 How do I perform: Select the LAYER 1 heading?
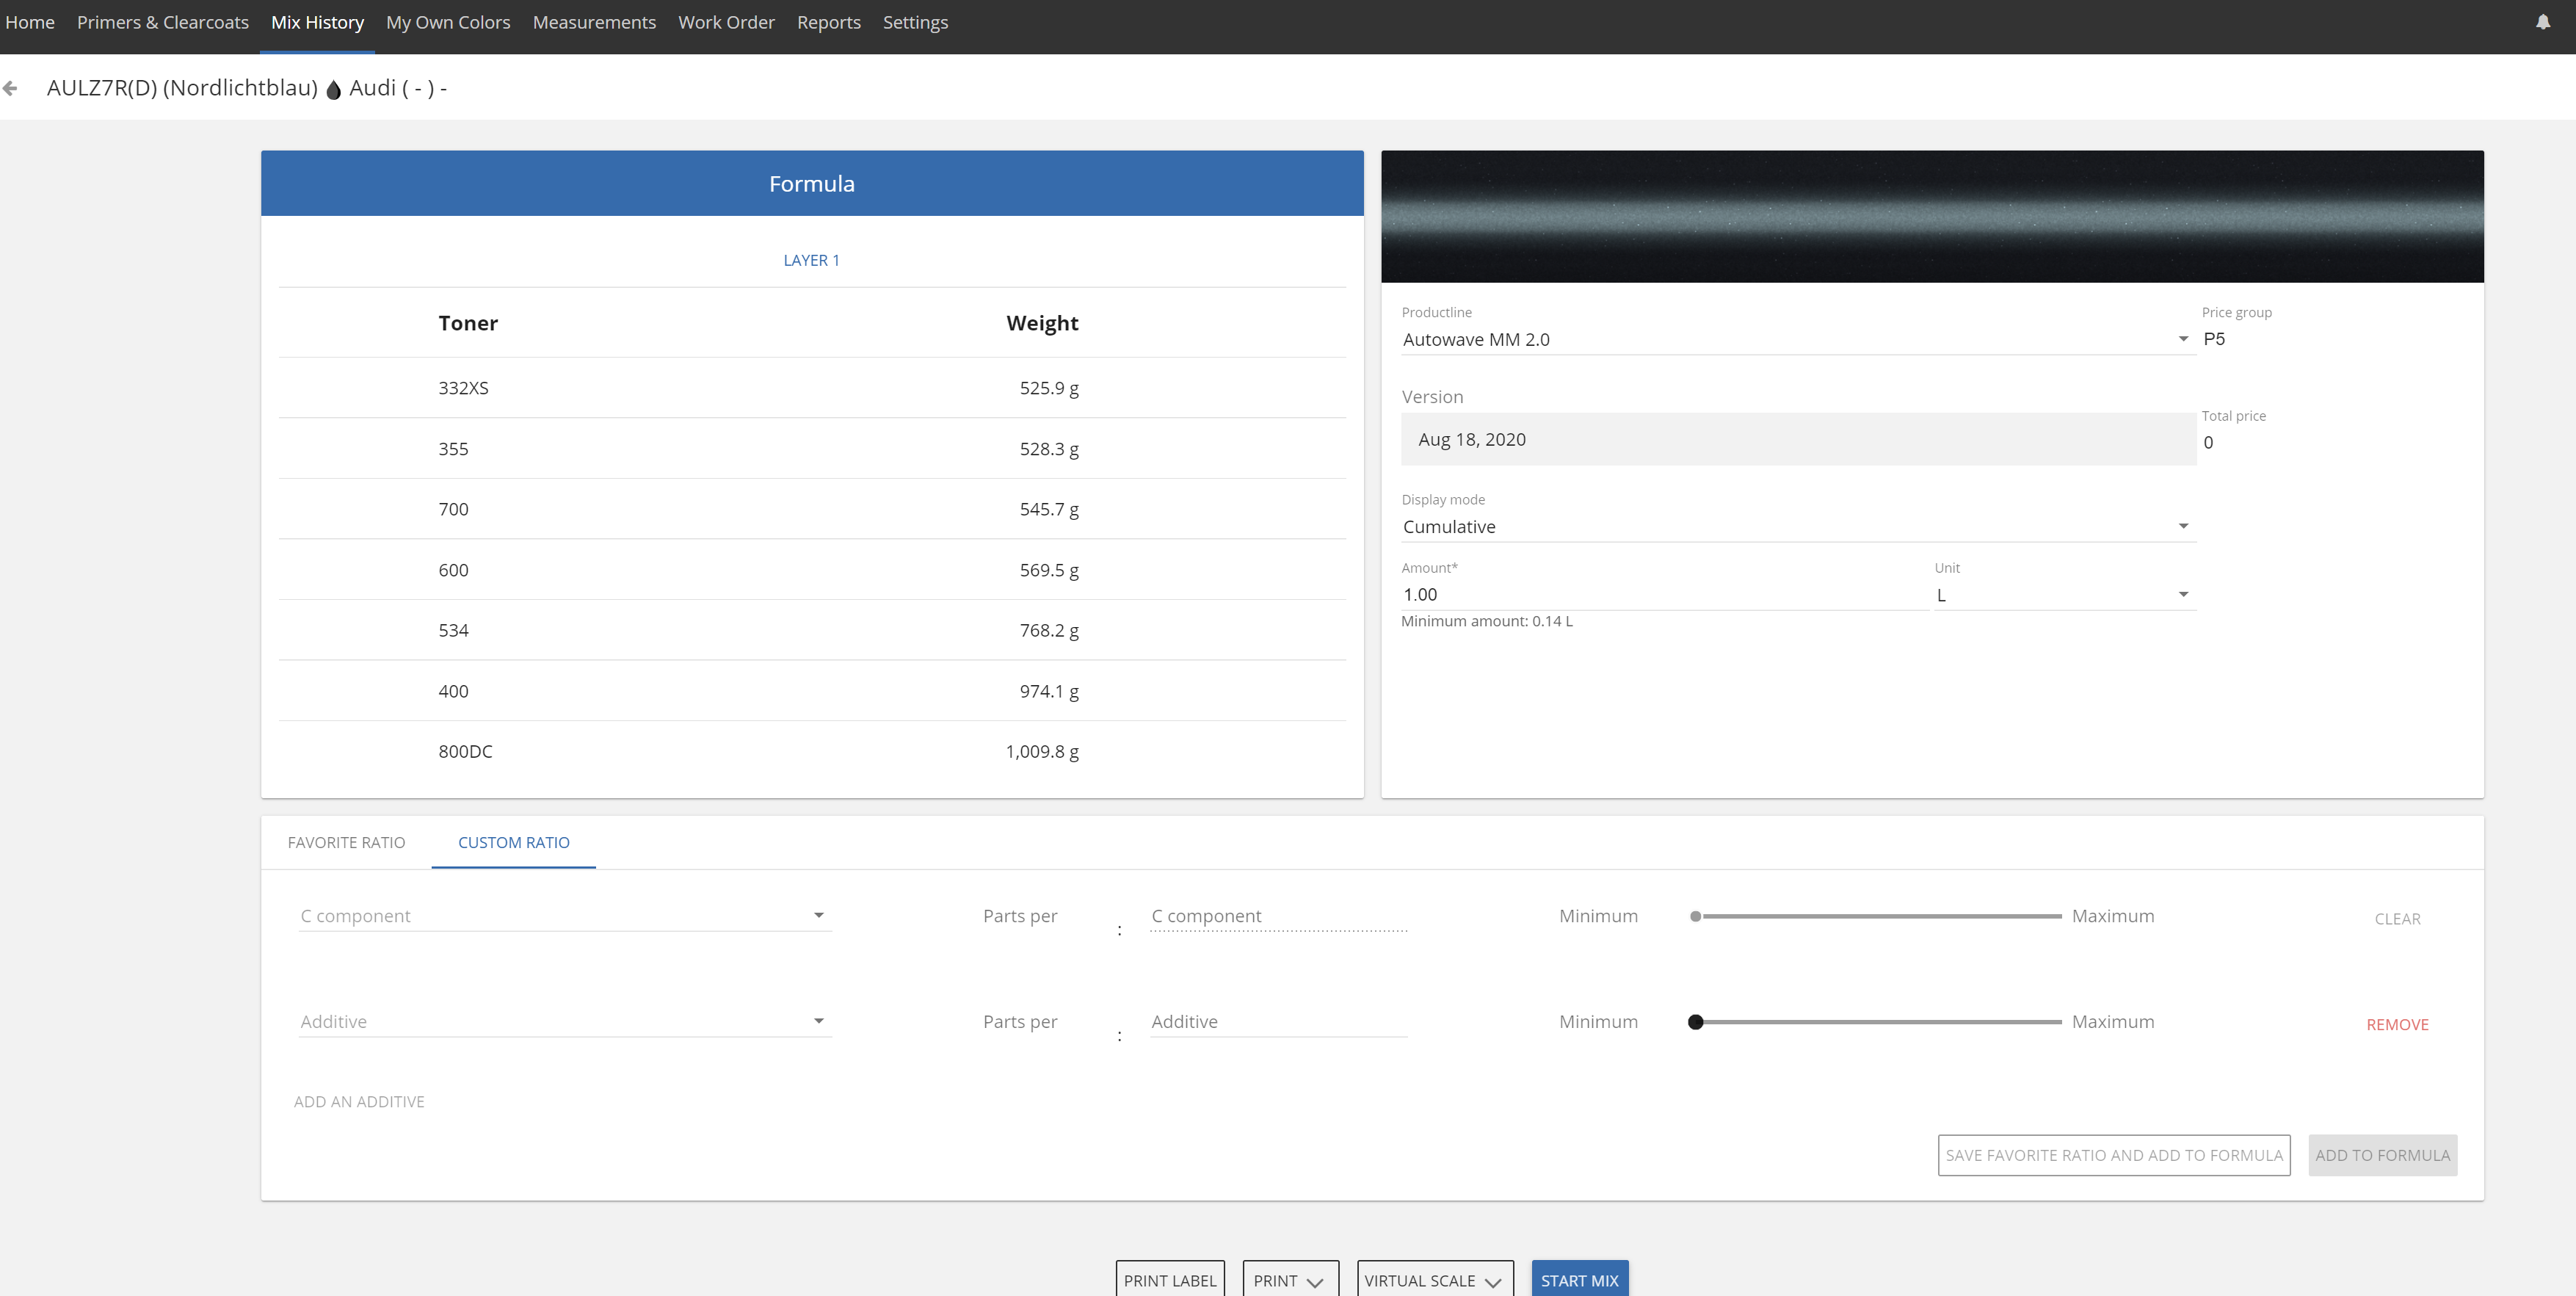point(811,260)
